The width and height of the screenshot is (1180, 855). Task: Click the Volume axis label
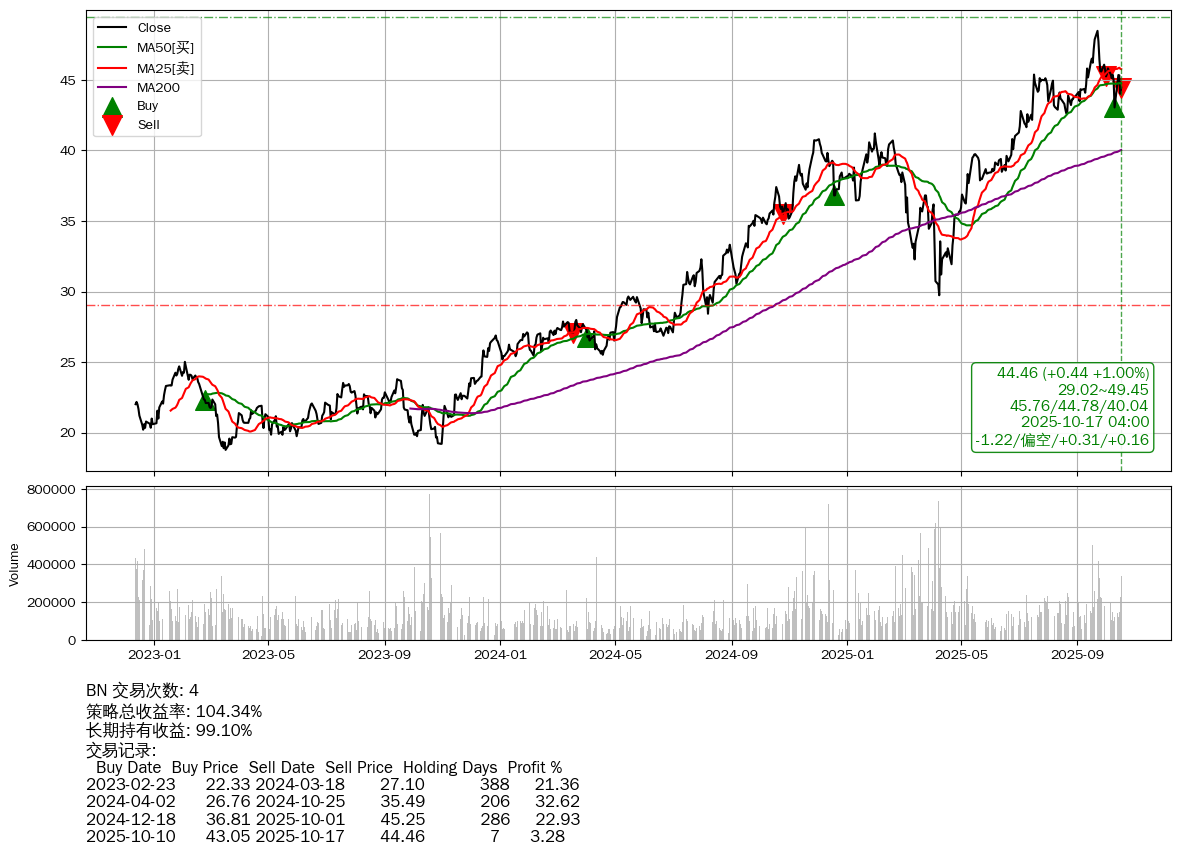pyautogui.click(x=14, y=564)
